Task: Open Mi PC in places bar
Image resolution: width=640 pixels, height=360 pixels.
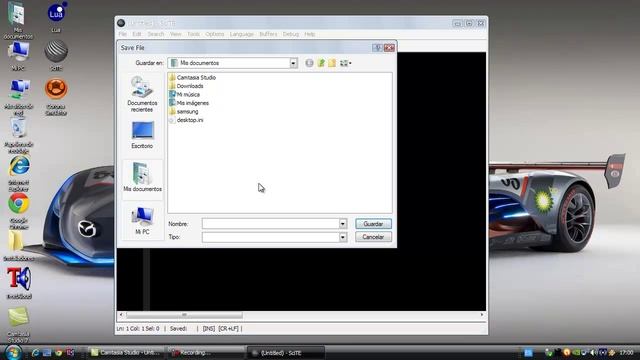Action: 142,221
